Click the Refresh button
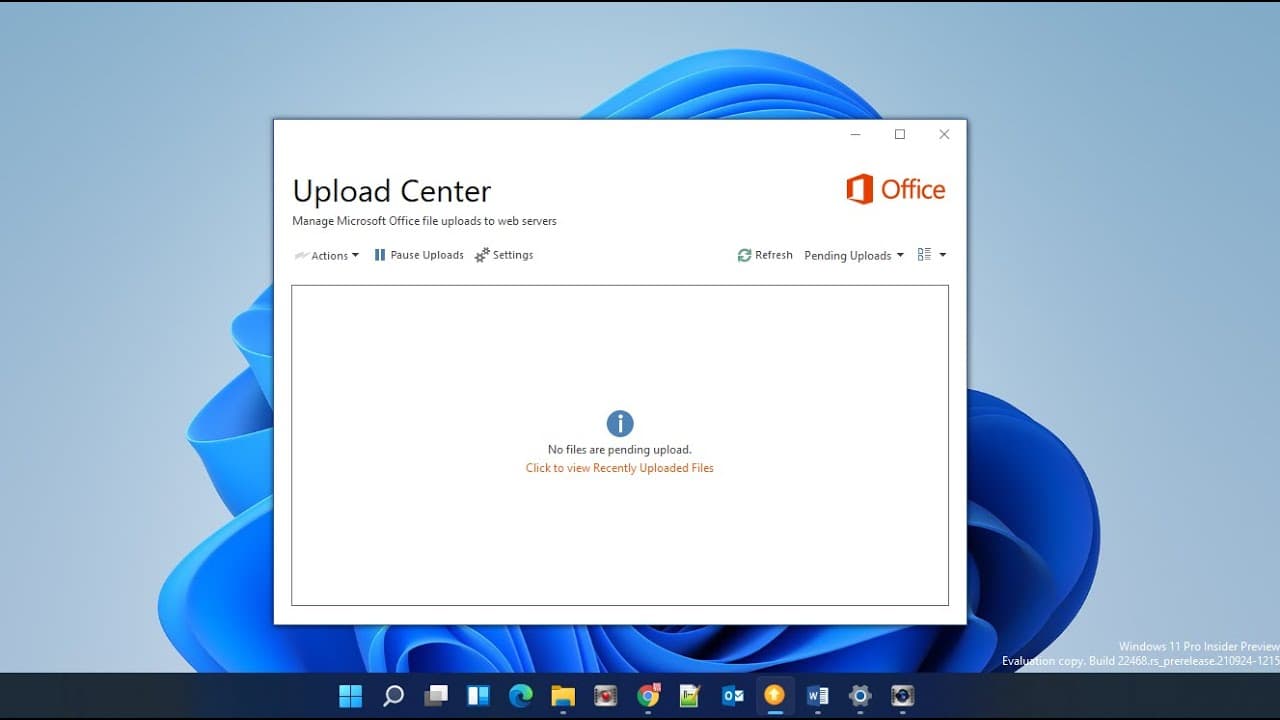The height and width of the screenshot is (720, 1280). click(765, 255)
